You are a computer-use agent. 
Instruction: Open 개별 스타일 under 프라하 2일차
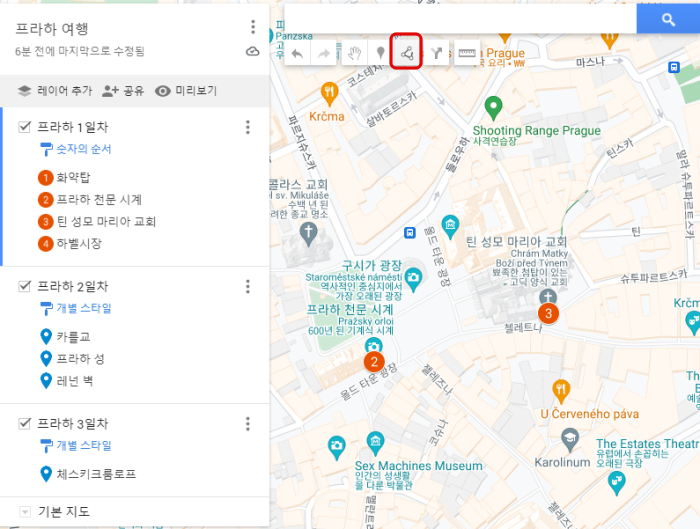[75, 308]
